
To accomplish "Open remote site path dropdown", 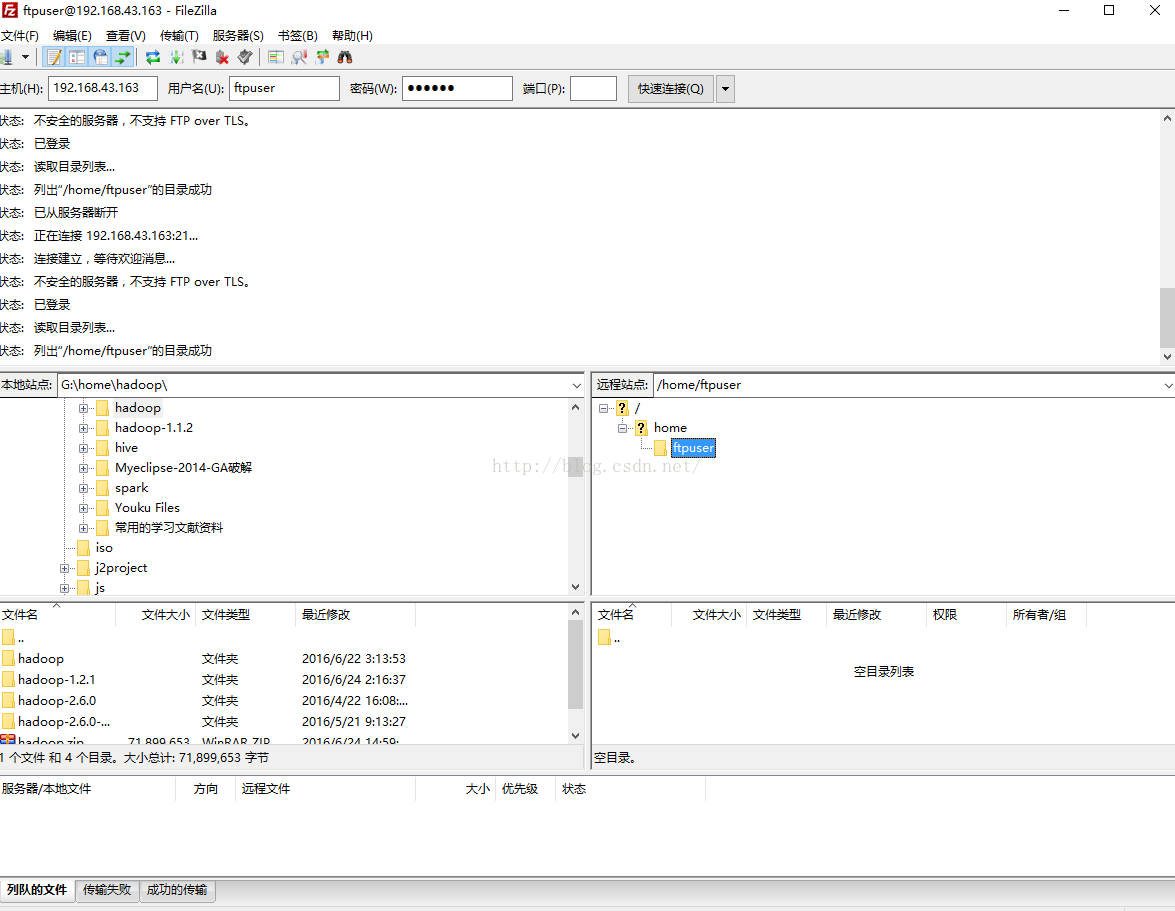I will click(x=1168, y=385).
